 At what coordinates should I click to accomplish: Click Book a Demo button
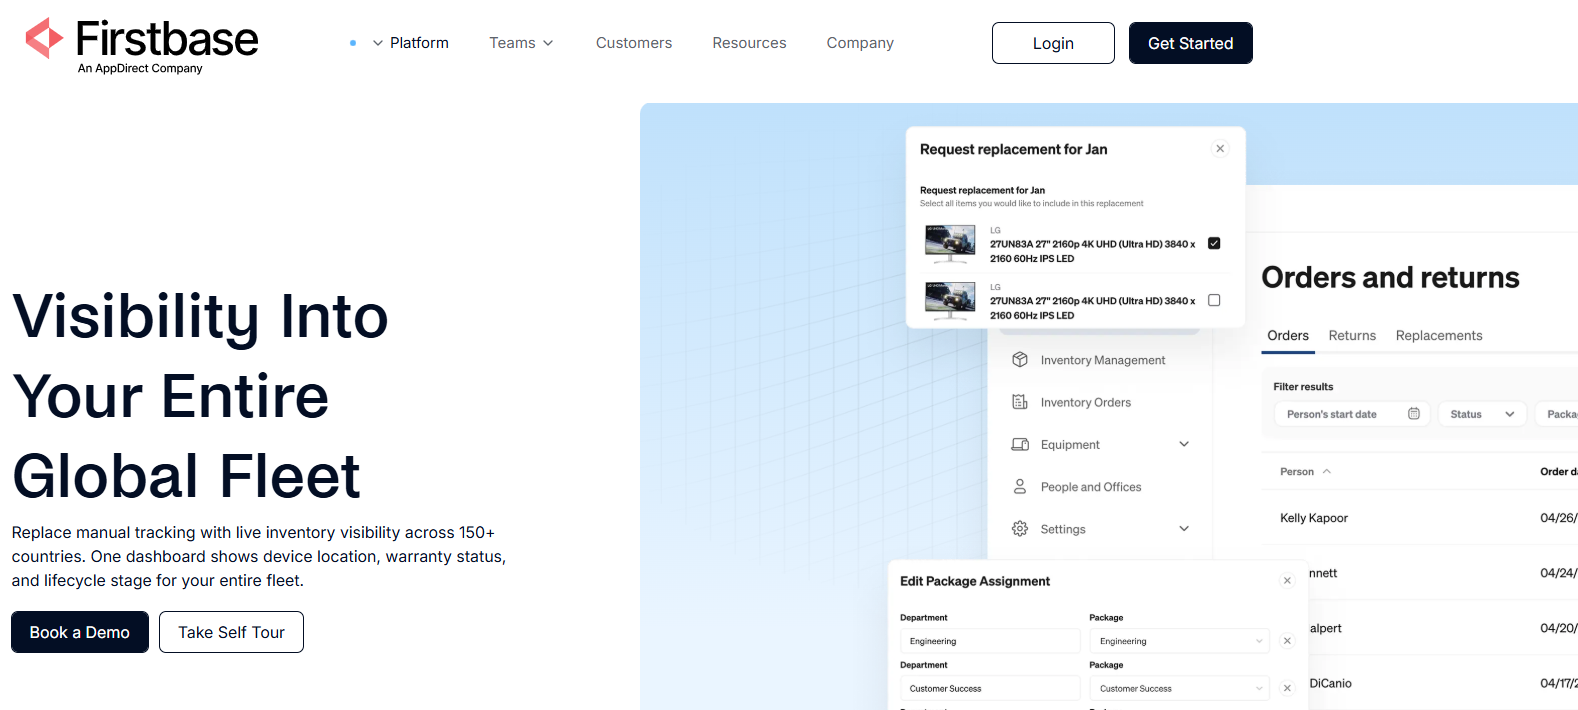tap(80, 632)
